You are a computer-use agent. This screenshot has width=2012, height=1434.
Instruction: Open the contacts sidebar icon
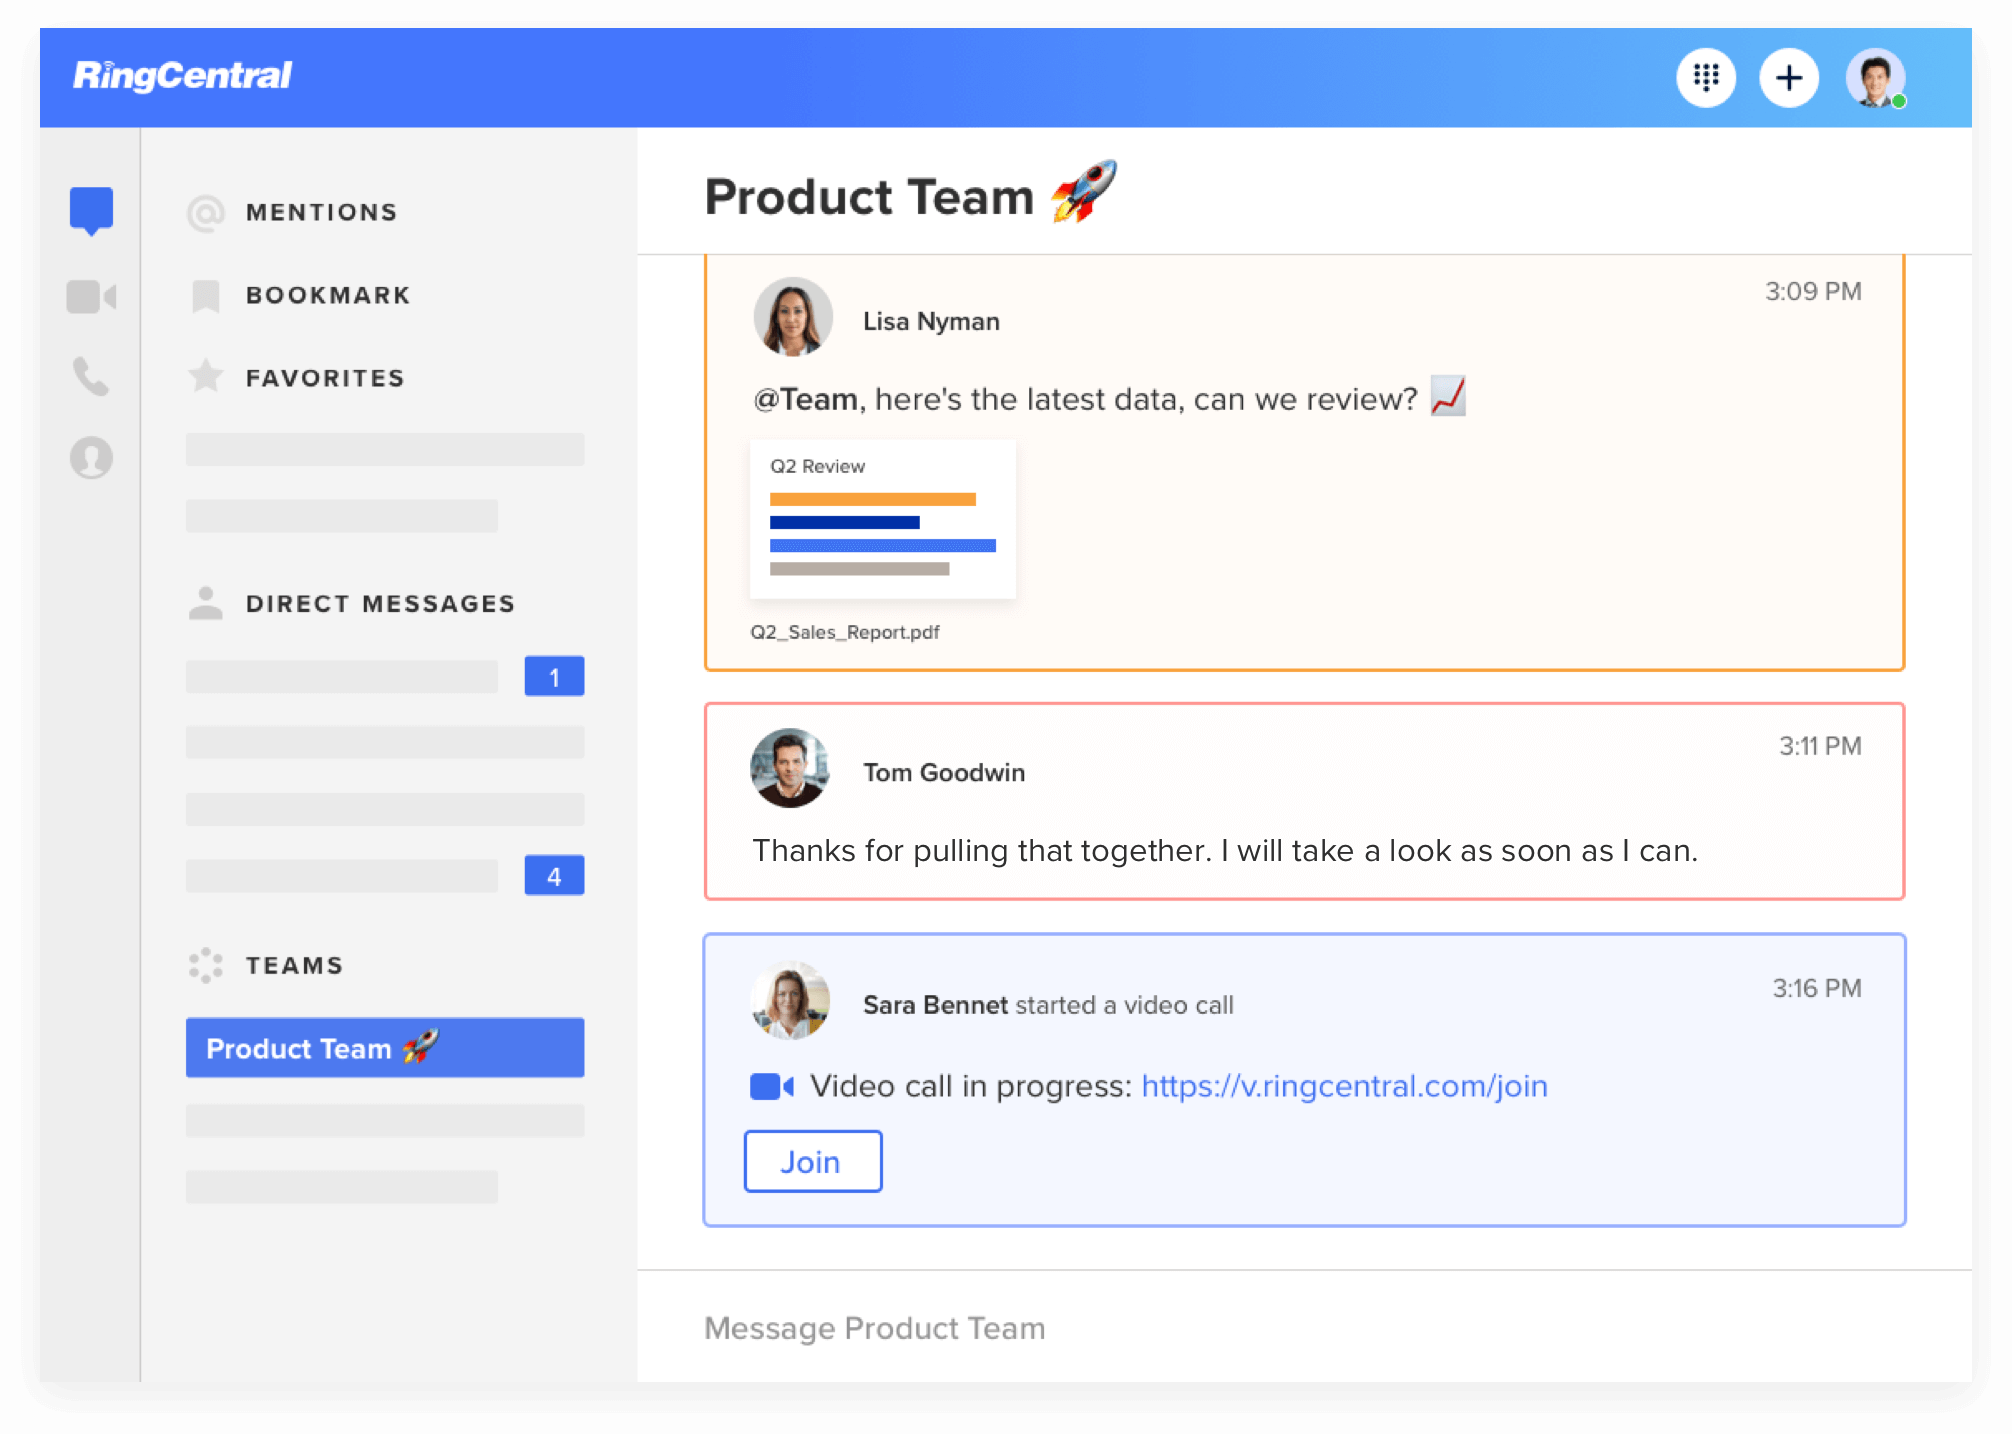pyautogui.click(x=91, y=458)
